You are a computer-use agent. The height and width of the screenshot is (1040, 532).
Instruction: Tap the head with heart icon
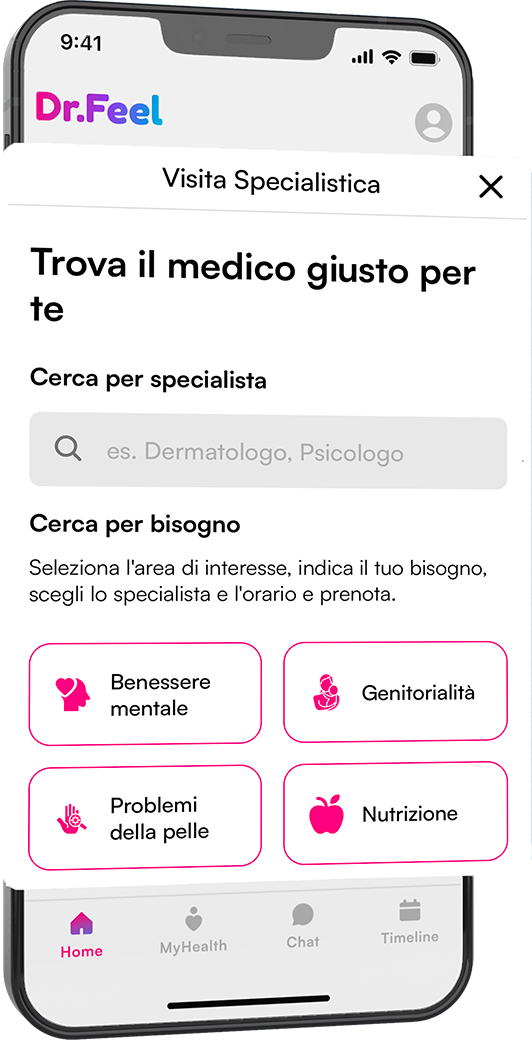pyautogui.click(x=72, y=694)
